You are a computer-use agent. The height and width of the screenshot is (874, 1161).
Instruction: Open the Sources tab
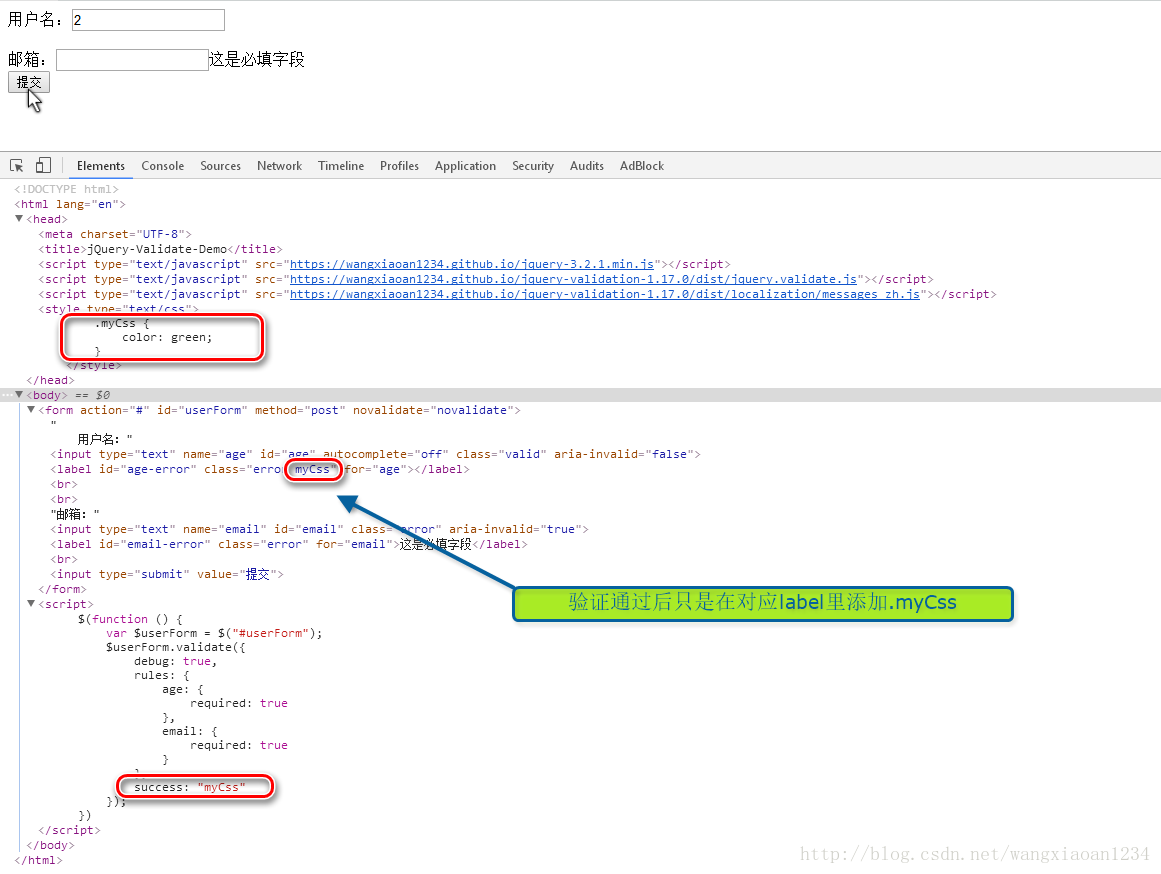click(x=221, y=166)
